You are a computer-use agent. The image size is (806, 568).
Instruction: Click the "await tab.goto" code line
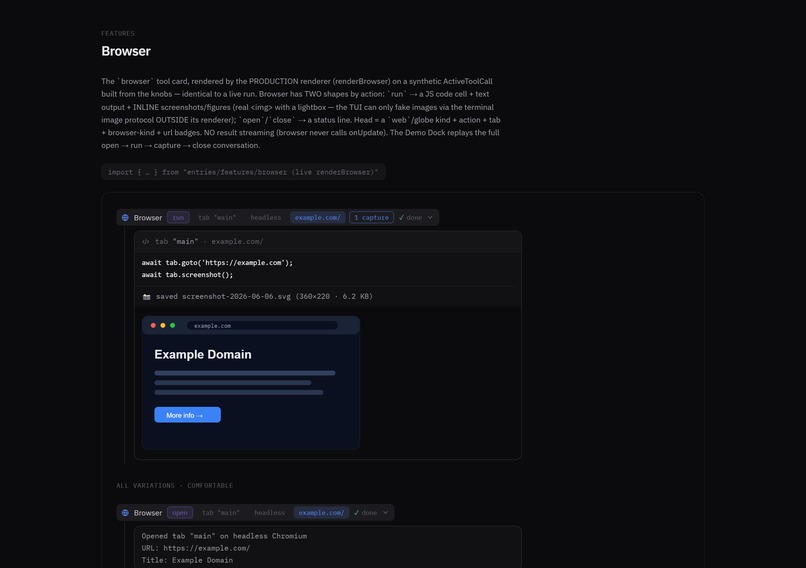[217, 263]
